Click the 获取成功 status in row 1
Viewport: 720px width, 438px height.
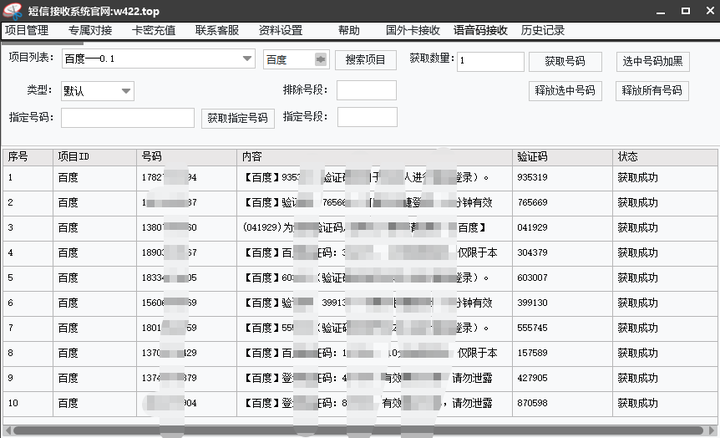[638, 178]
